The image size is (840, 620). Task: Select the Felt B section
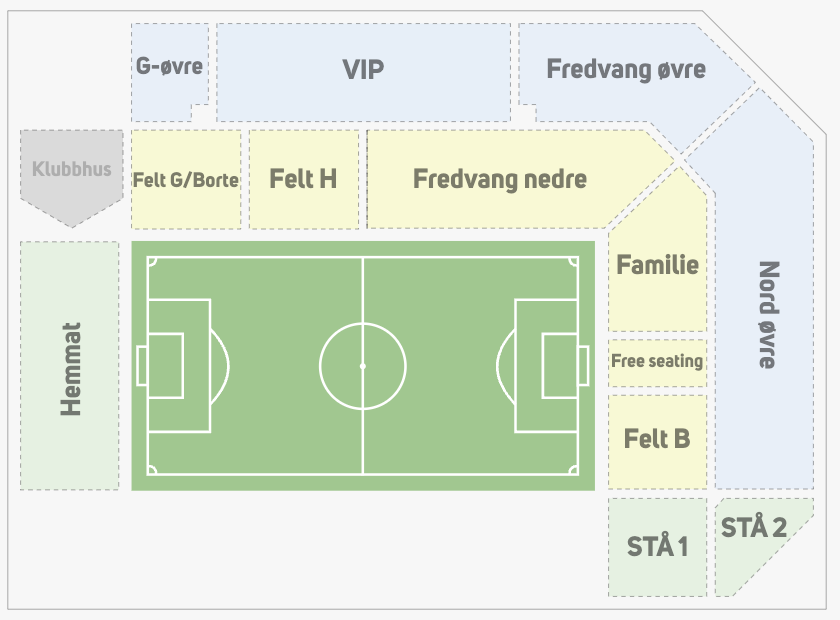[x=657, y=440]
